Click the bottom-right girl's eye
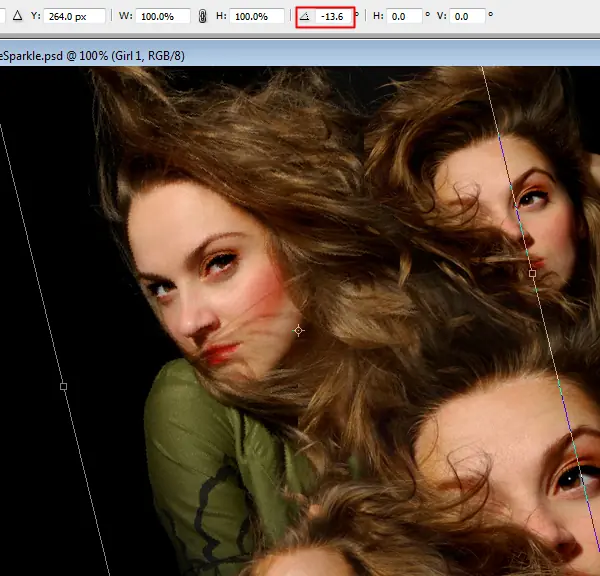 click(568, 478)
